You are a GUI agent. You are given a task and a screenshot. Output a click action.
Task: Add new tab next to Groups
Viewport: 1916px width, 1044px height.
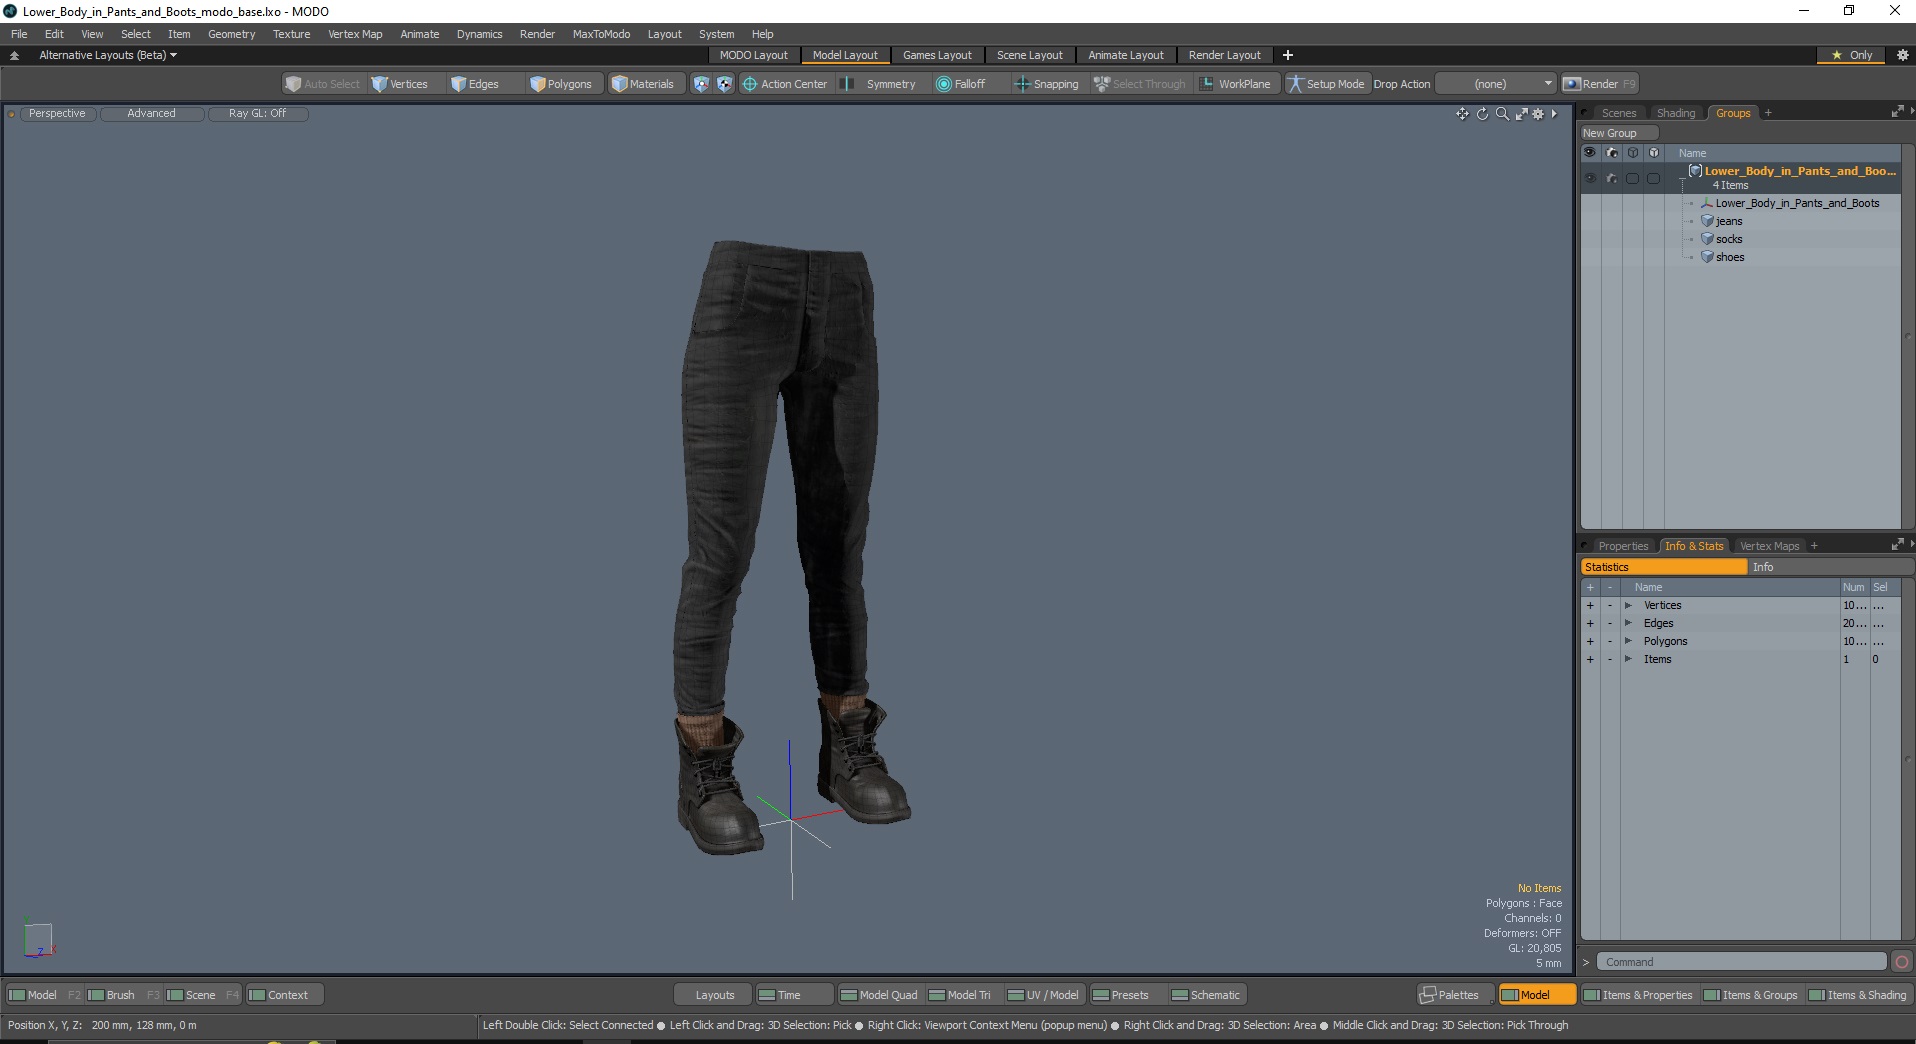point(1768,113)
